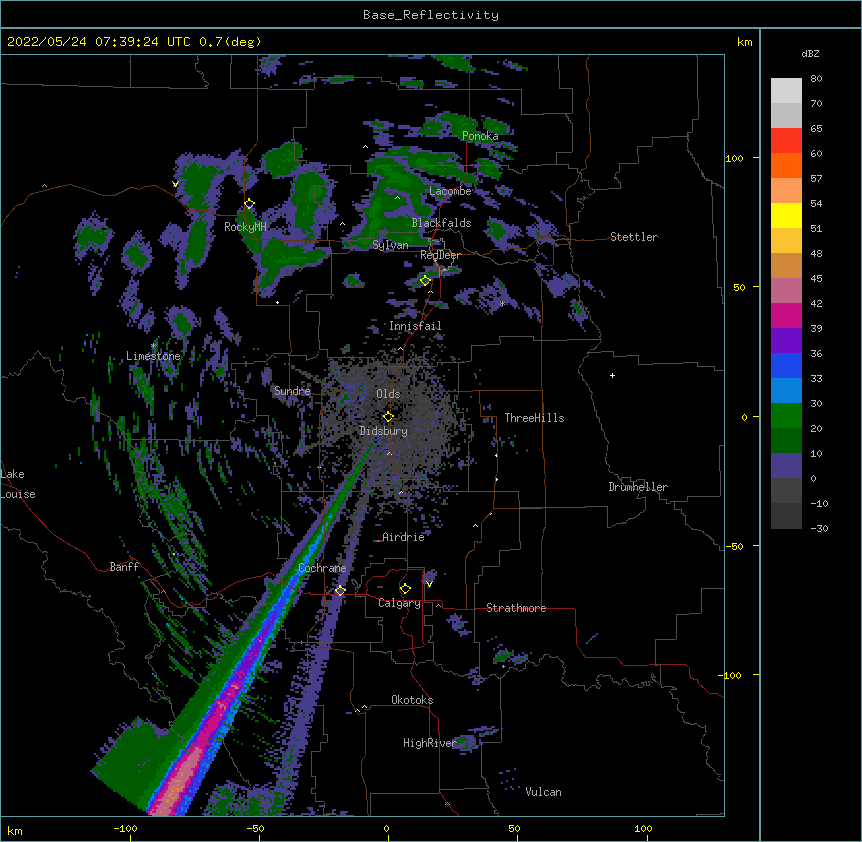The image size is (862, 842).
Task: Pick the red swatch below 65 dBZ
Action: click(786, 141)
